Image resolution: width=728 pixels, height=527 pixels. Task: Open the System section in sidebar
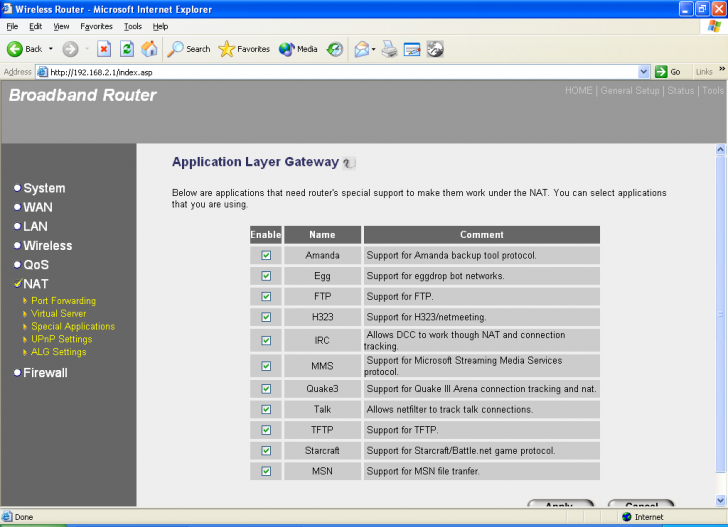(x=44, y=188)
